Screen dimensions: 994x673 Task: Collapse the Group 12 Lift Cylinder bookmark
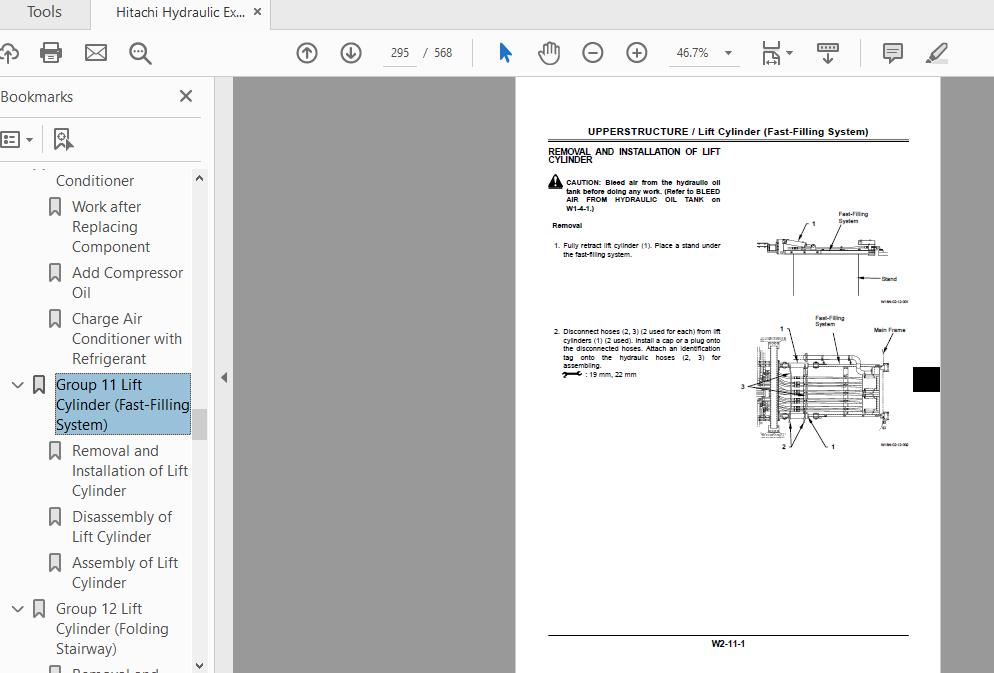click(x=17, y=608)
